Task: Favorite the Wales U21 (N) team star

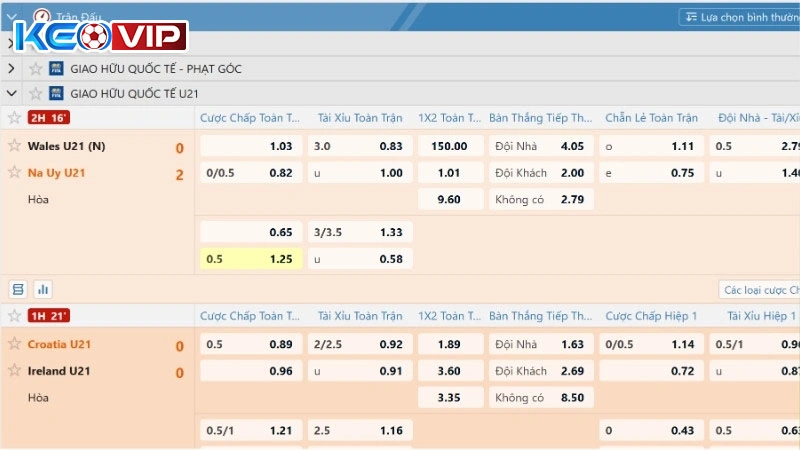Action: 14,146
